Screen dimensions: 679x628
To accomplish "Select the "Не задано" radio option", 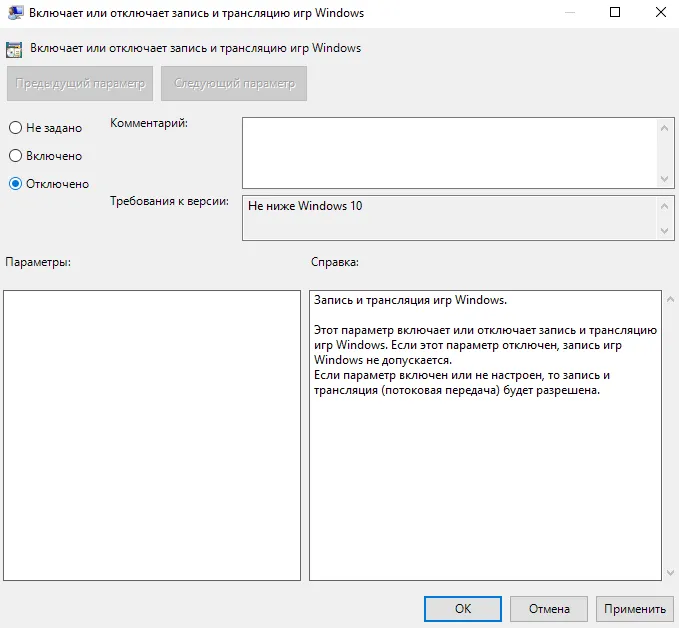I will click(x=16, y=128).
